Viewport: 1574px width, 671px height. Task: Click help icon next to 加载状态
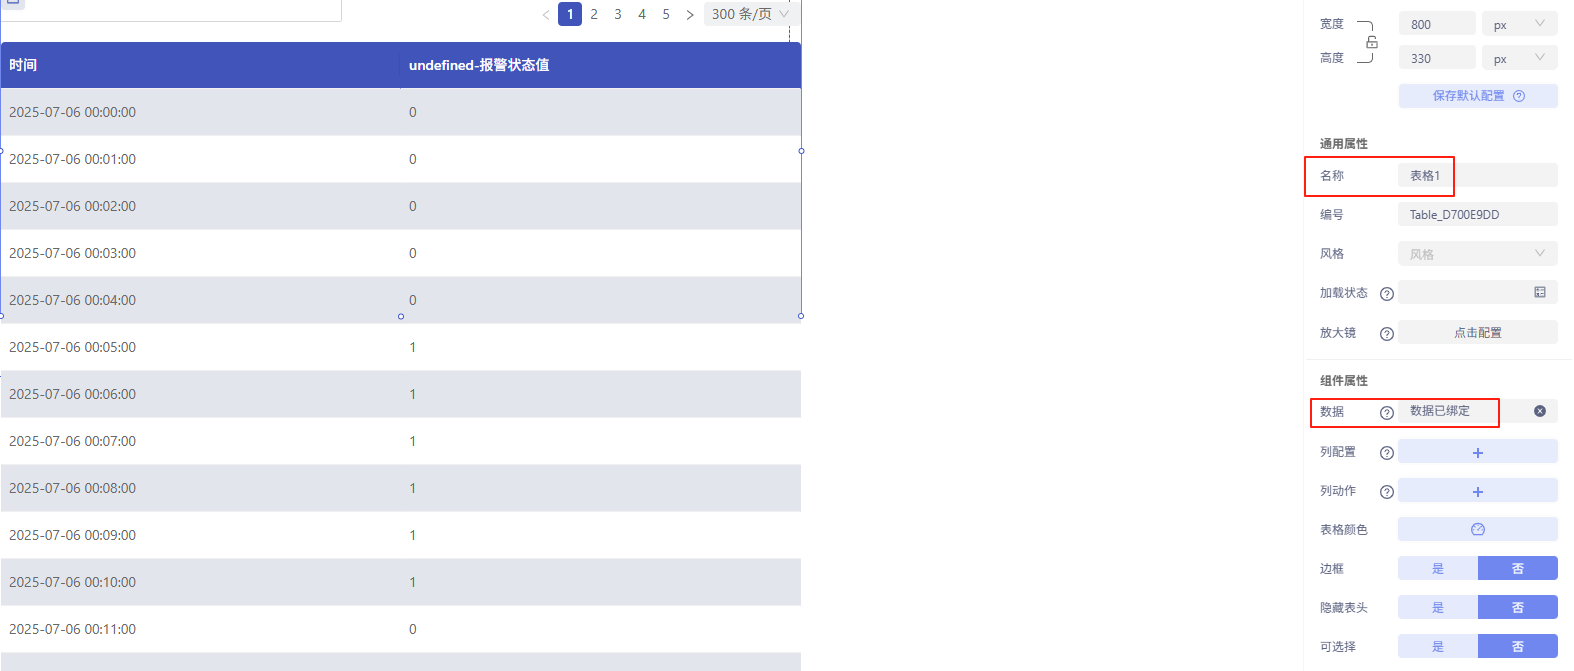click(1387, 294)
